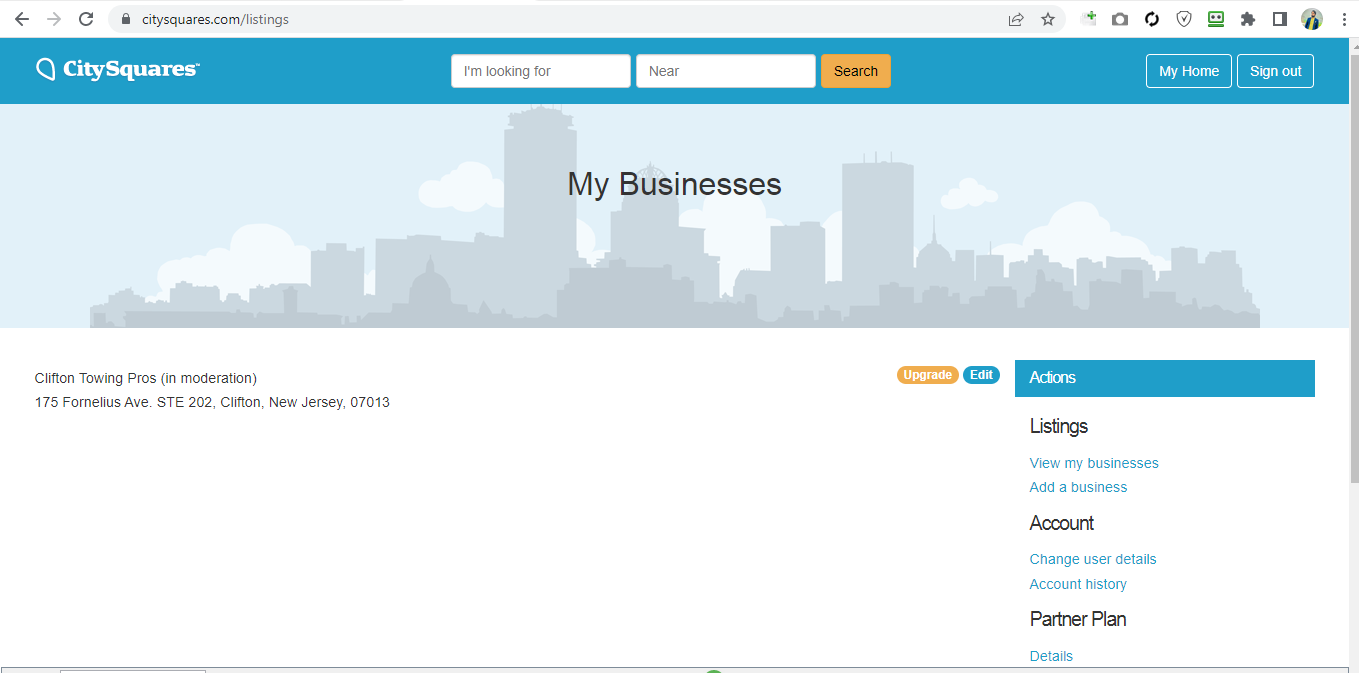The width and height of the screenshot is (1359, 673).
Task: Click the padlock site info icon
Action: 125,19
